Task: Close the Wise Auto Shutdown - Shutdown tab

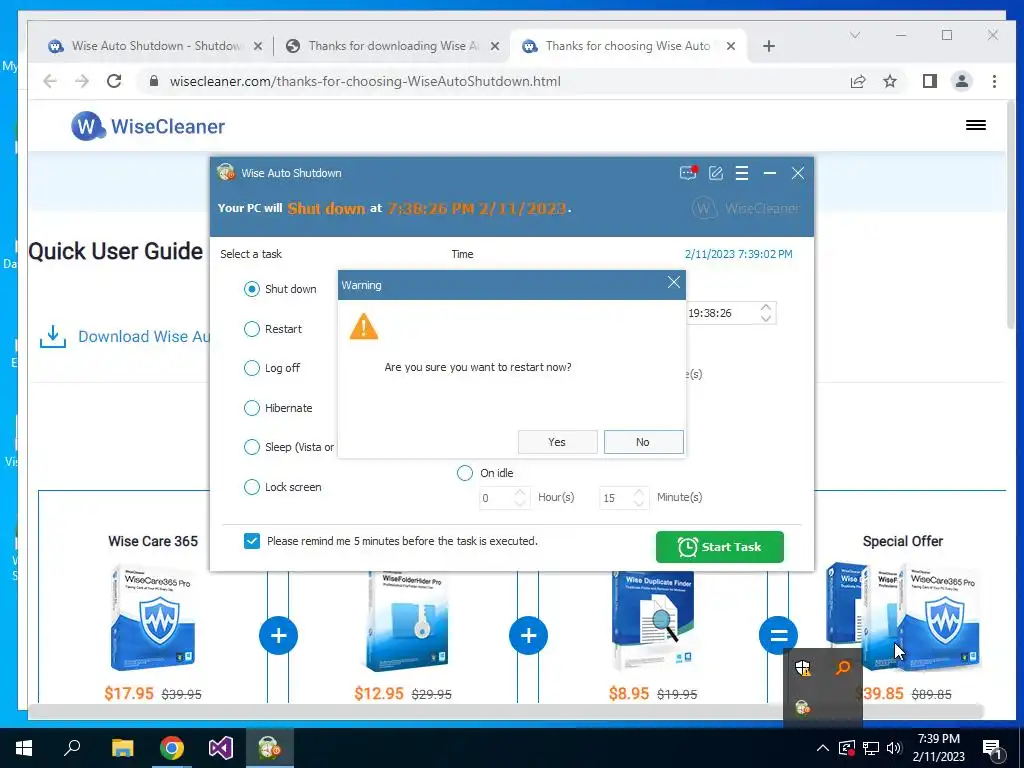Action: [x=258, y=46]
